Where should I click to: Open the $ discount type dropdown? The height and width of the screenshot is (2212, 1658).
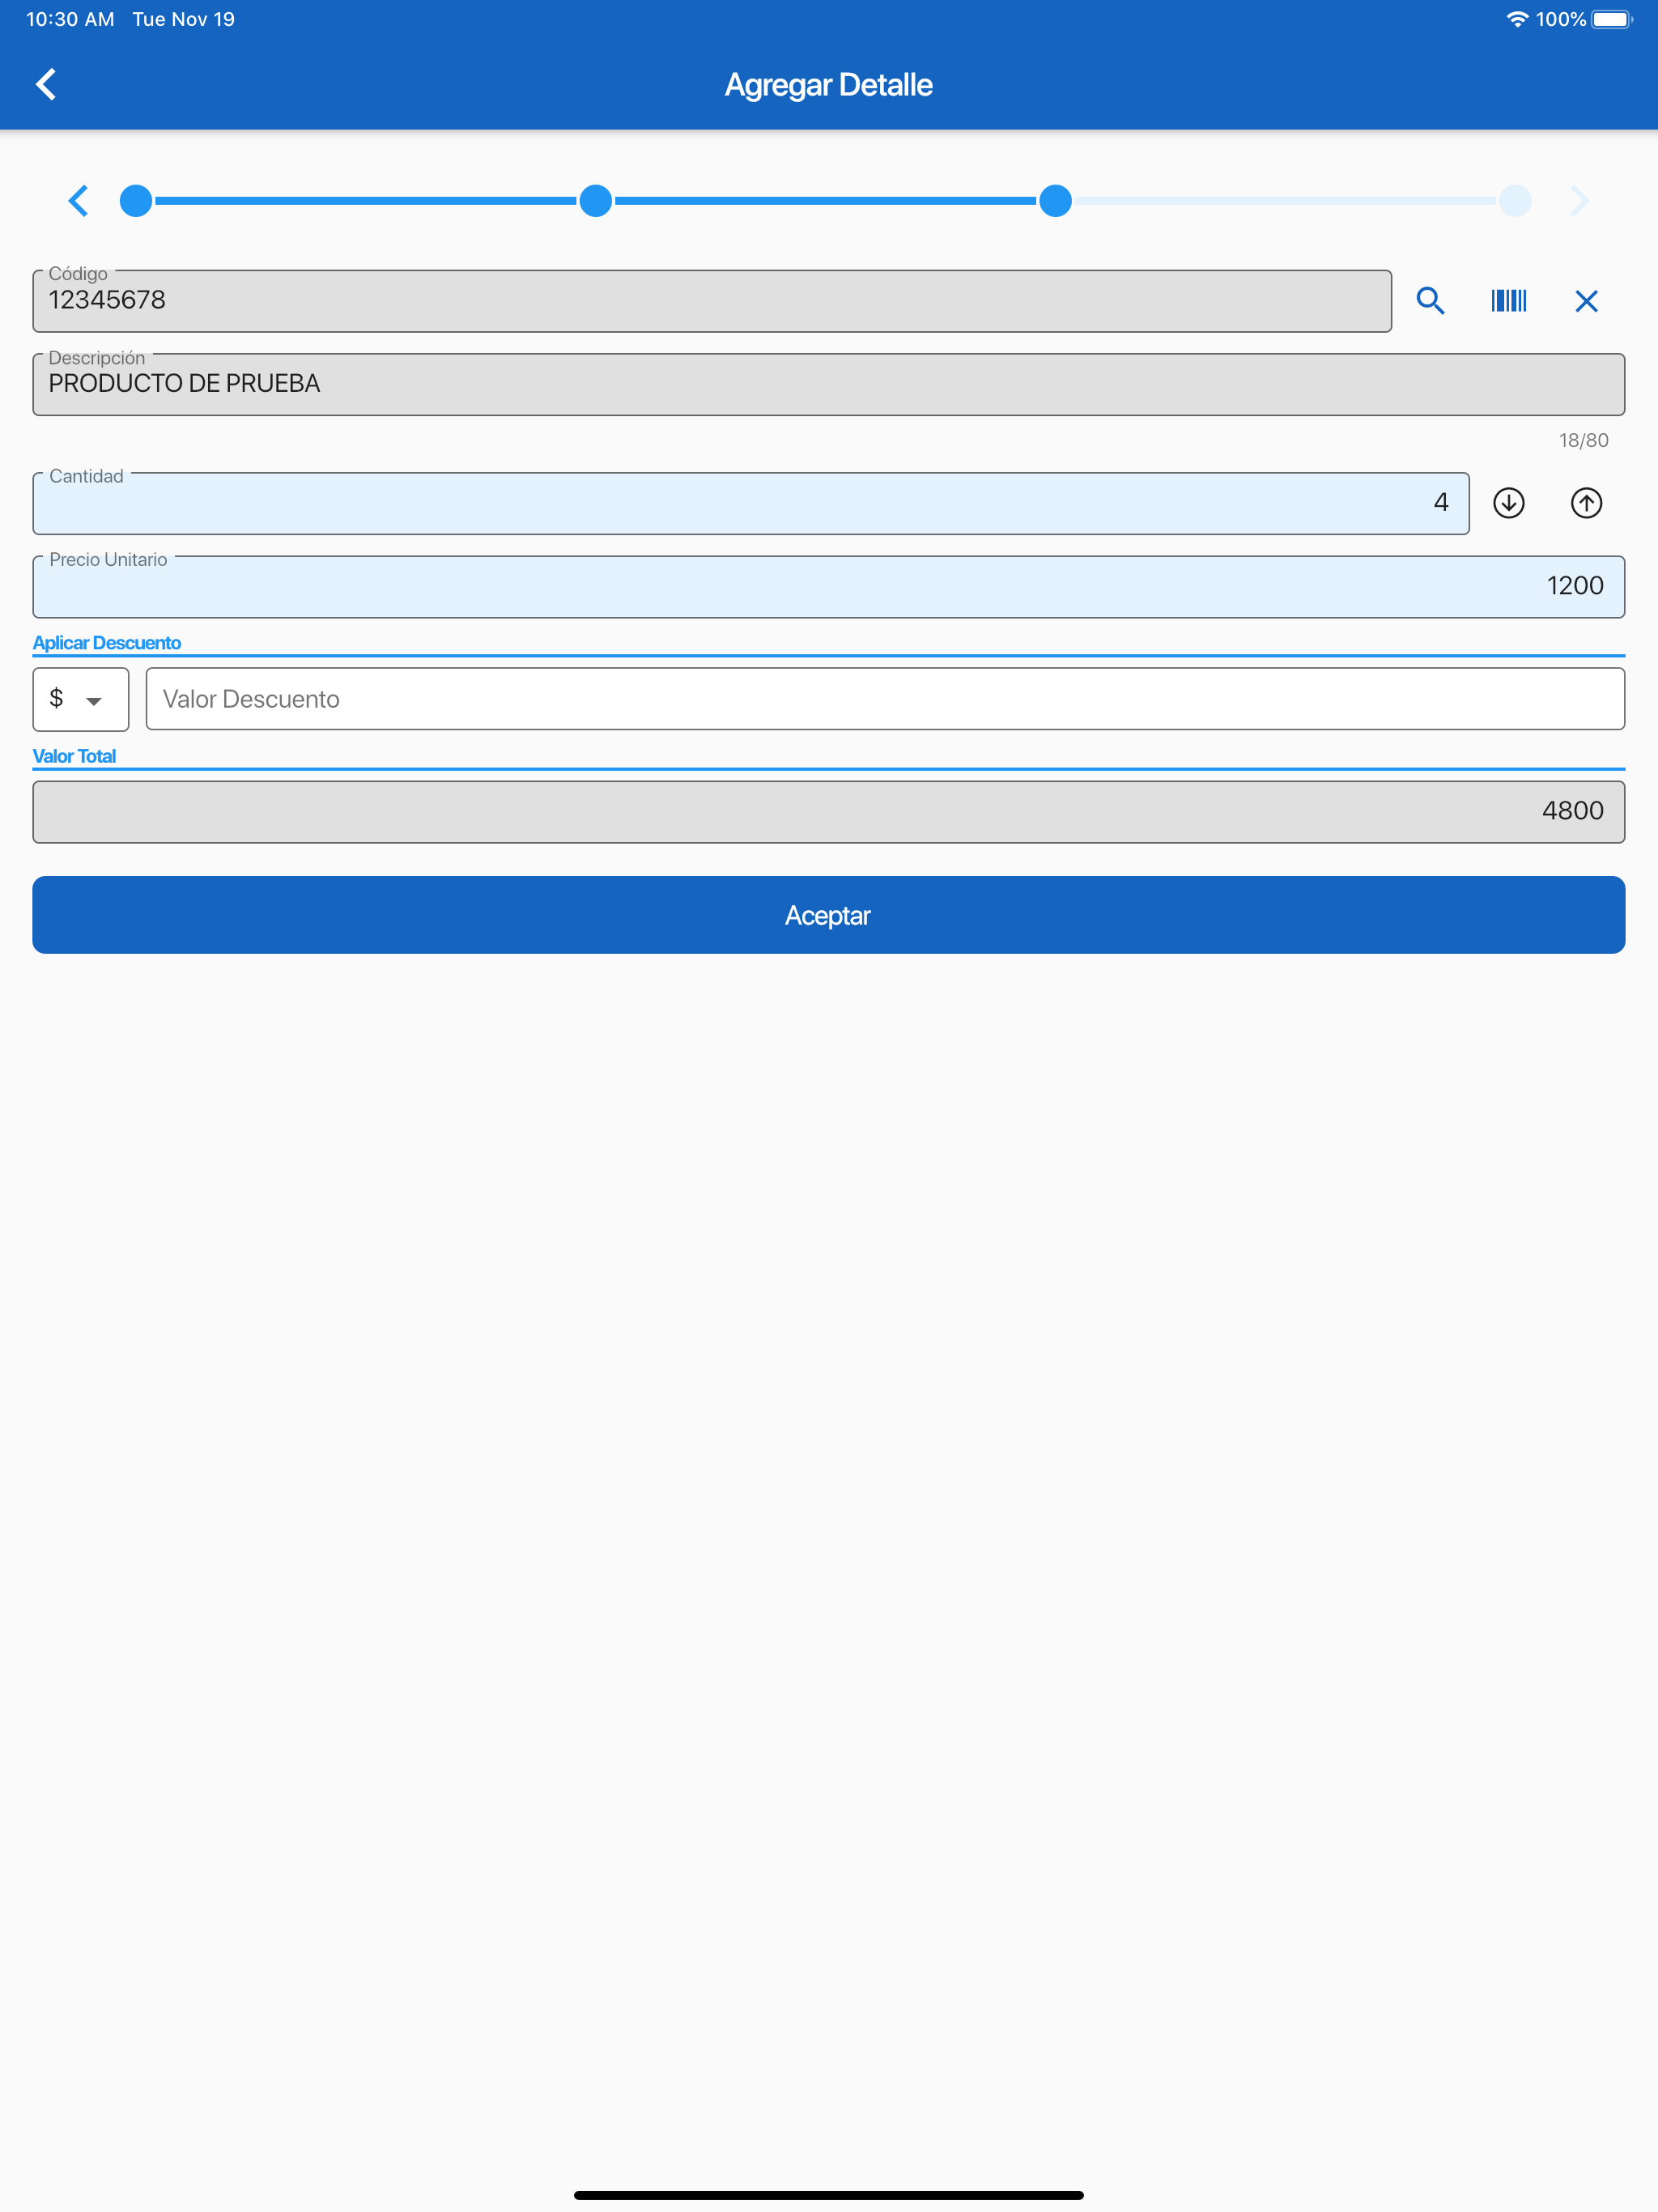point(81,699)
